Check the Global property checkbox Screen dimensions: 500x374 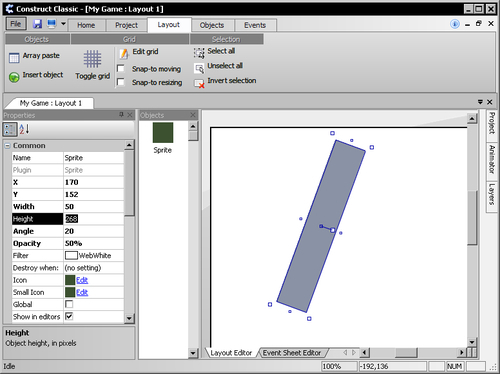(69, 304)
